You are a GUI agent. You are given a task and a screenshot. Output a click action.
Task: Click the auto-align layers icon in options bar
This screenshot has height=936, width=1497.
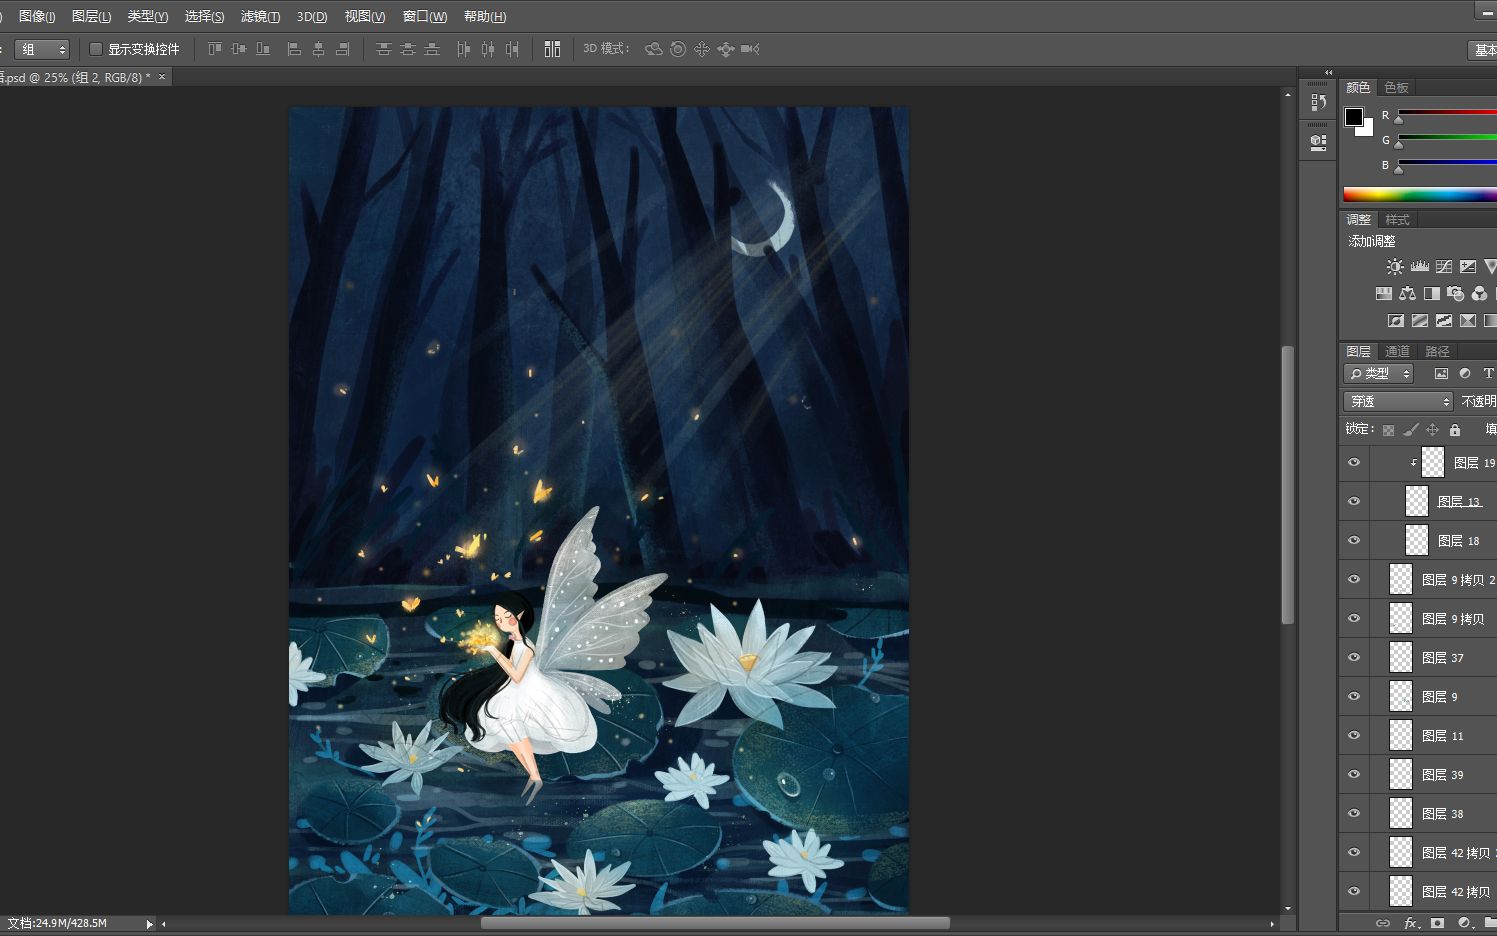(552, 49)
